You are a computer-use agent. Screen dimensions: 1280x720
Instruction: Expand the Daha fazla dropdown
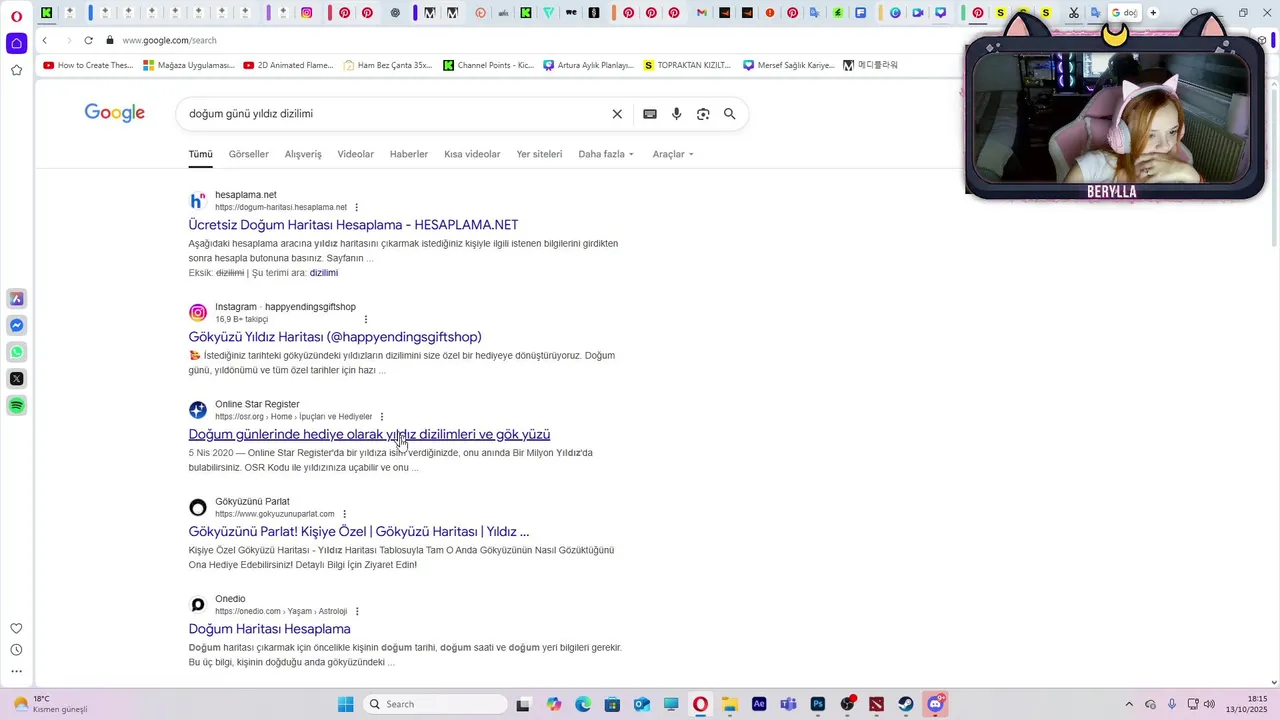pyautogui.click(x=606, y=154)
